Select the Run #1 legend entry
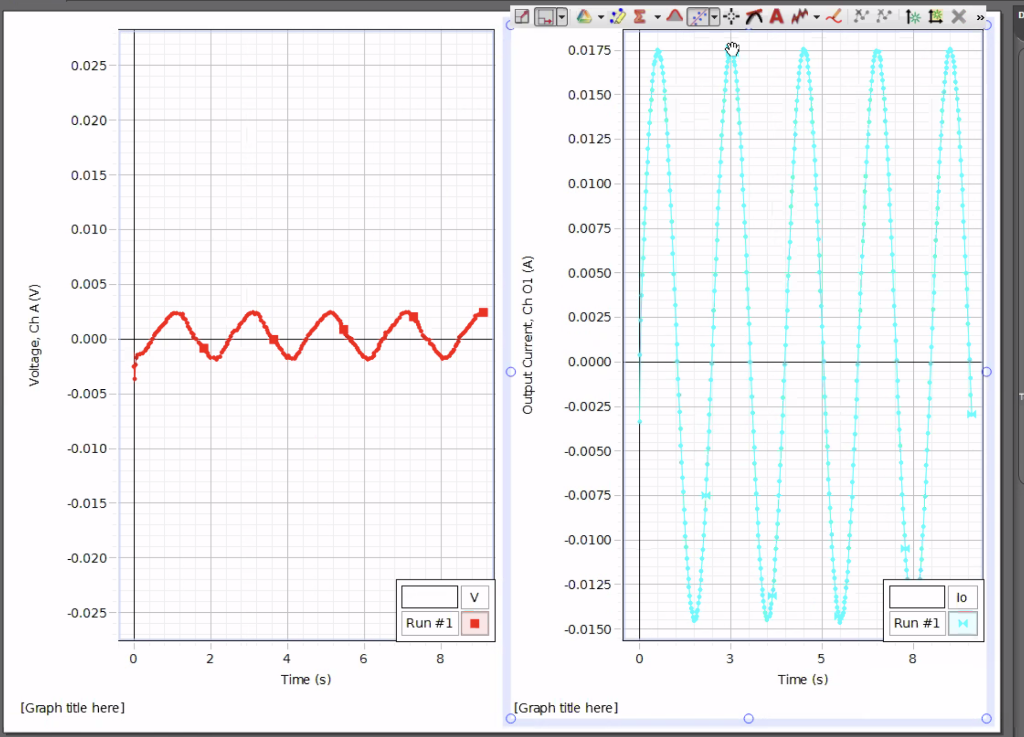 click(x=429, y=622)
